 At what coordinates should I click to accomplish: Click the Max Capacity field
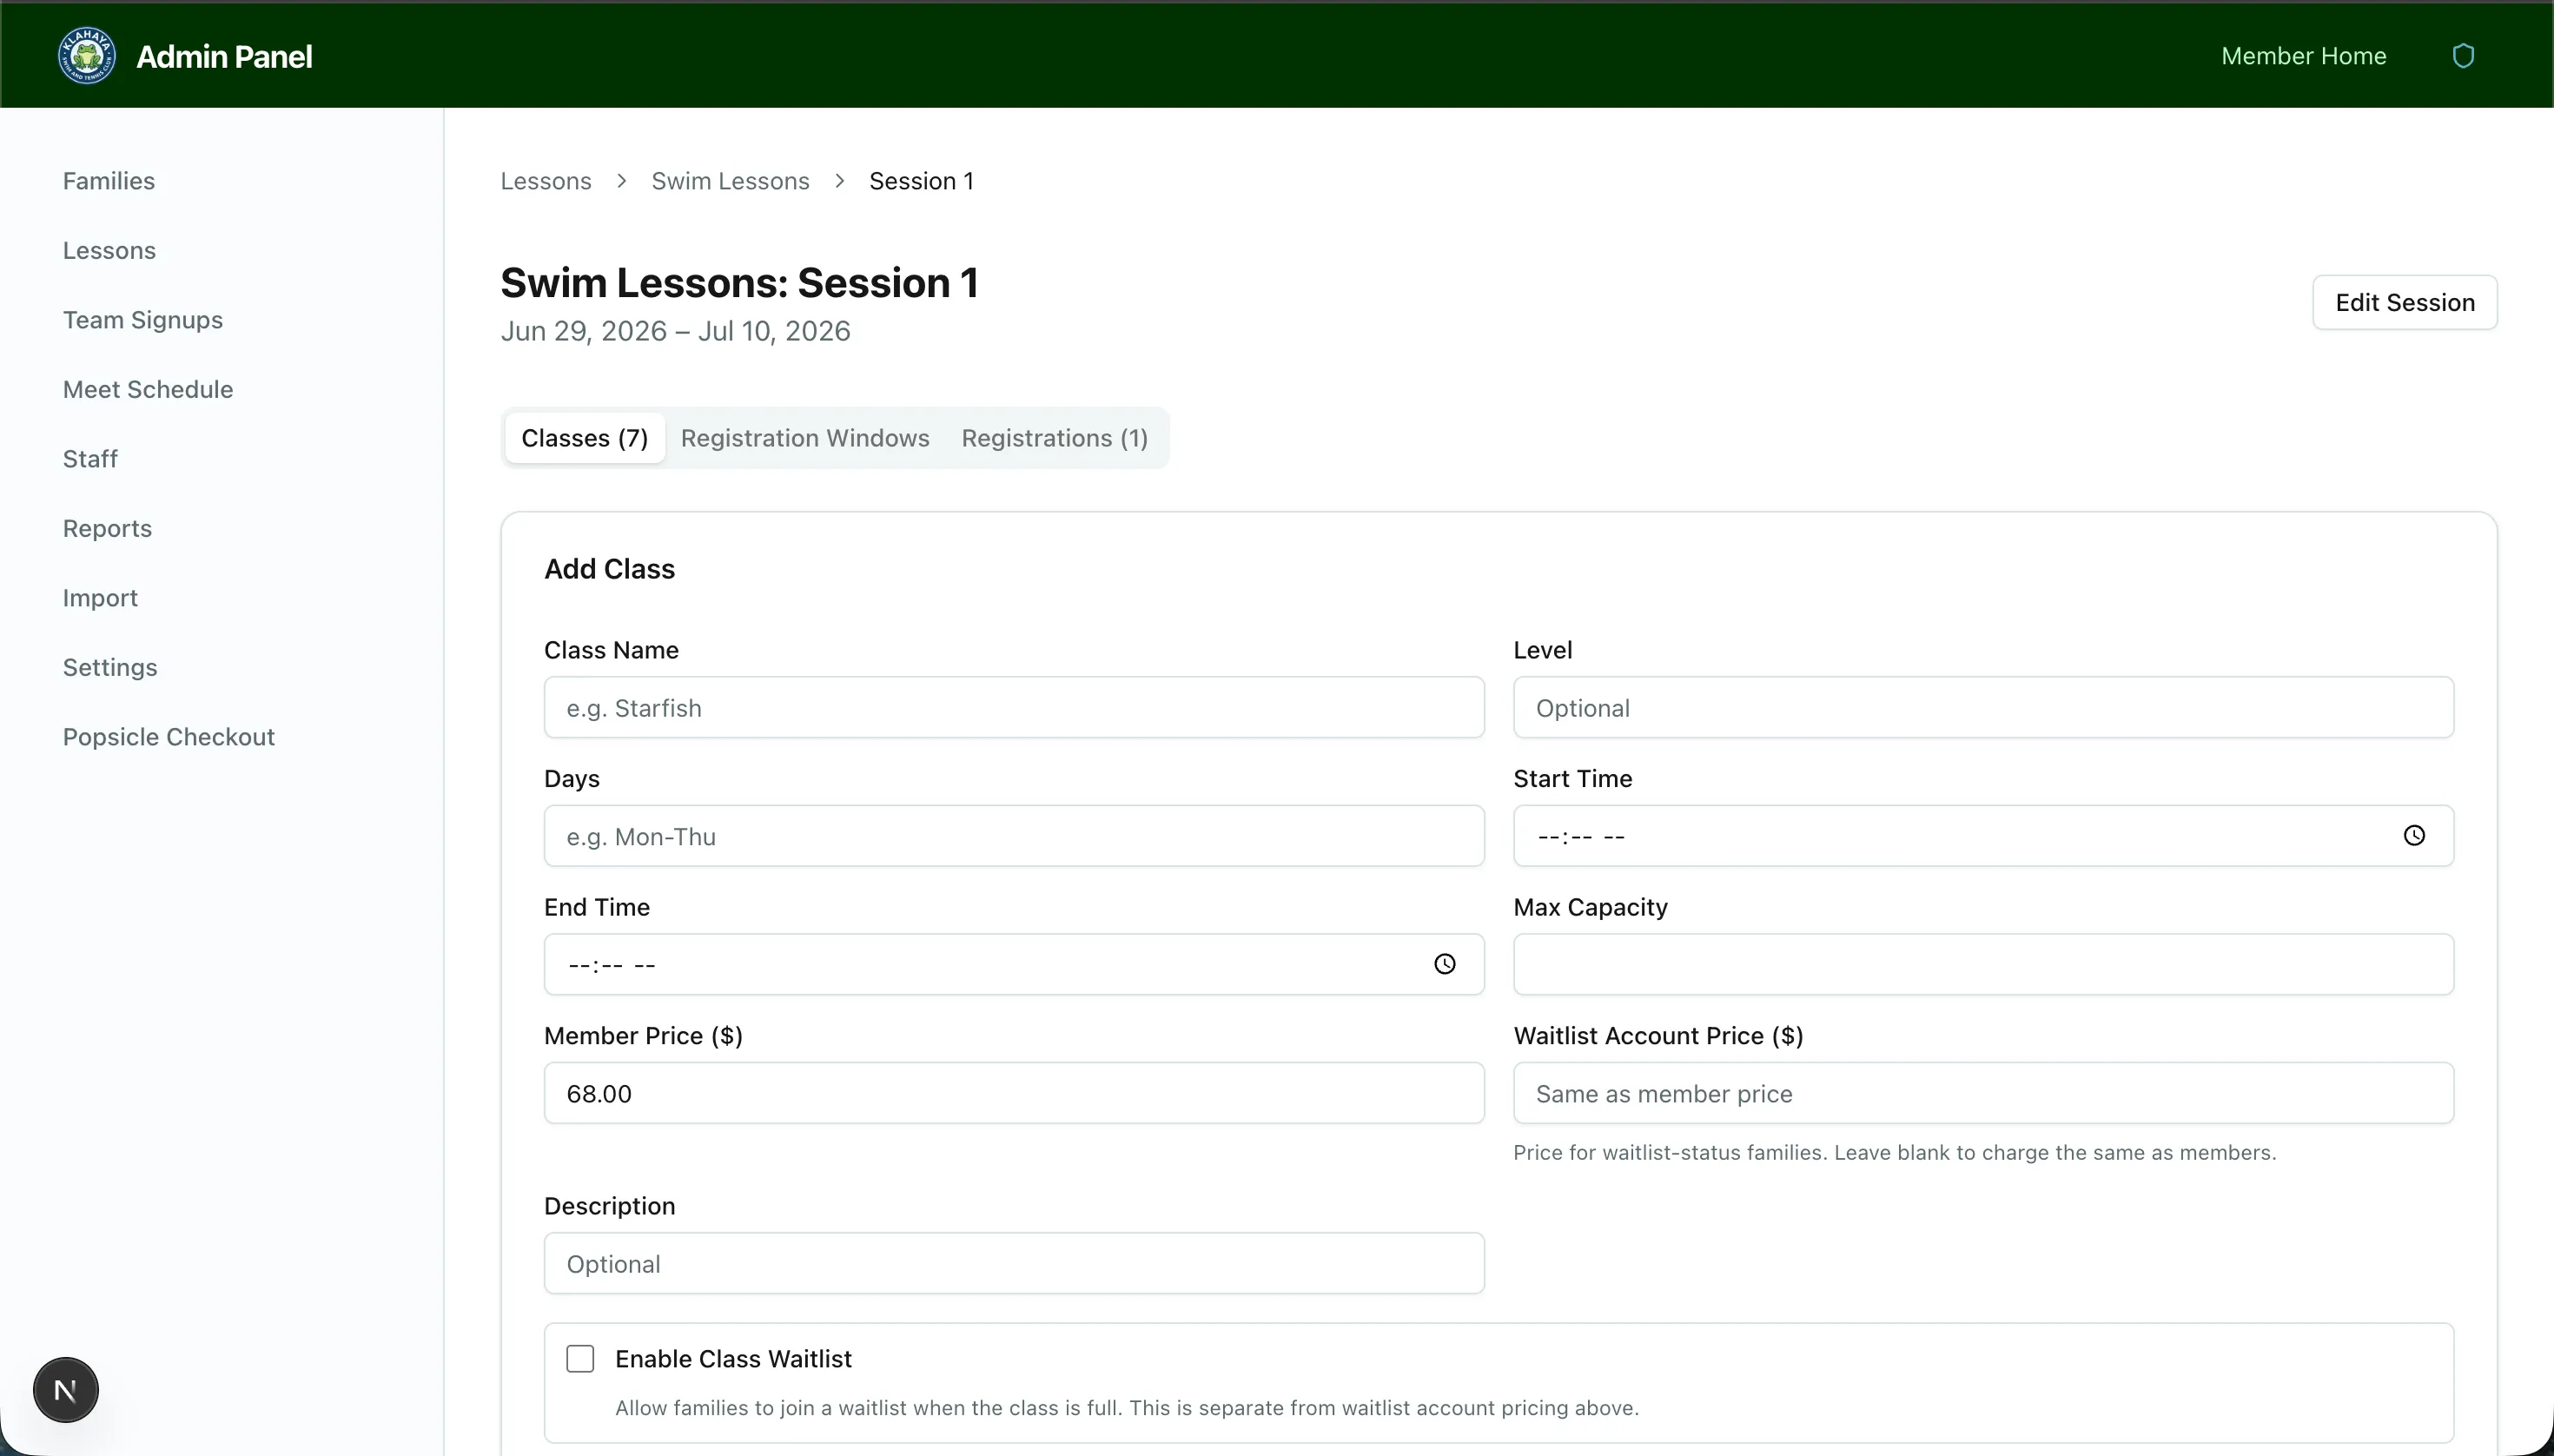1982,964
